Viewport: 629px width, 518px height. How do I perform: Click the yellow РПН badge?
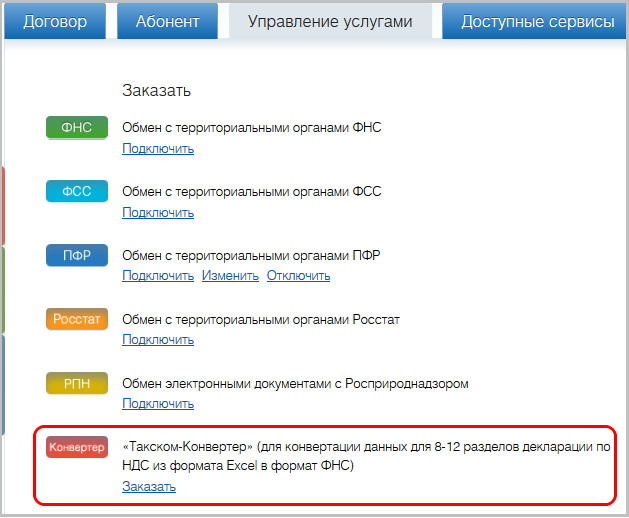tap(76, 384)
